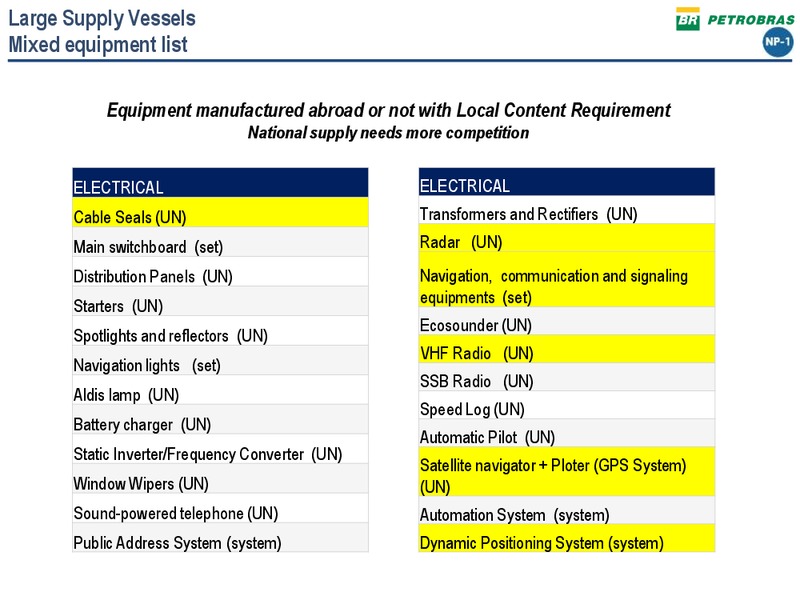Select the 'Speed Log (UN)' row
800x600 pixels.
pos(567,405)
